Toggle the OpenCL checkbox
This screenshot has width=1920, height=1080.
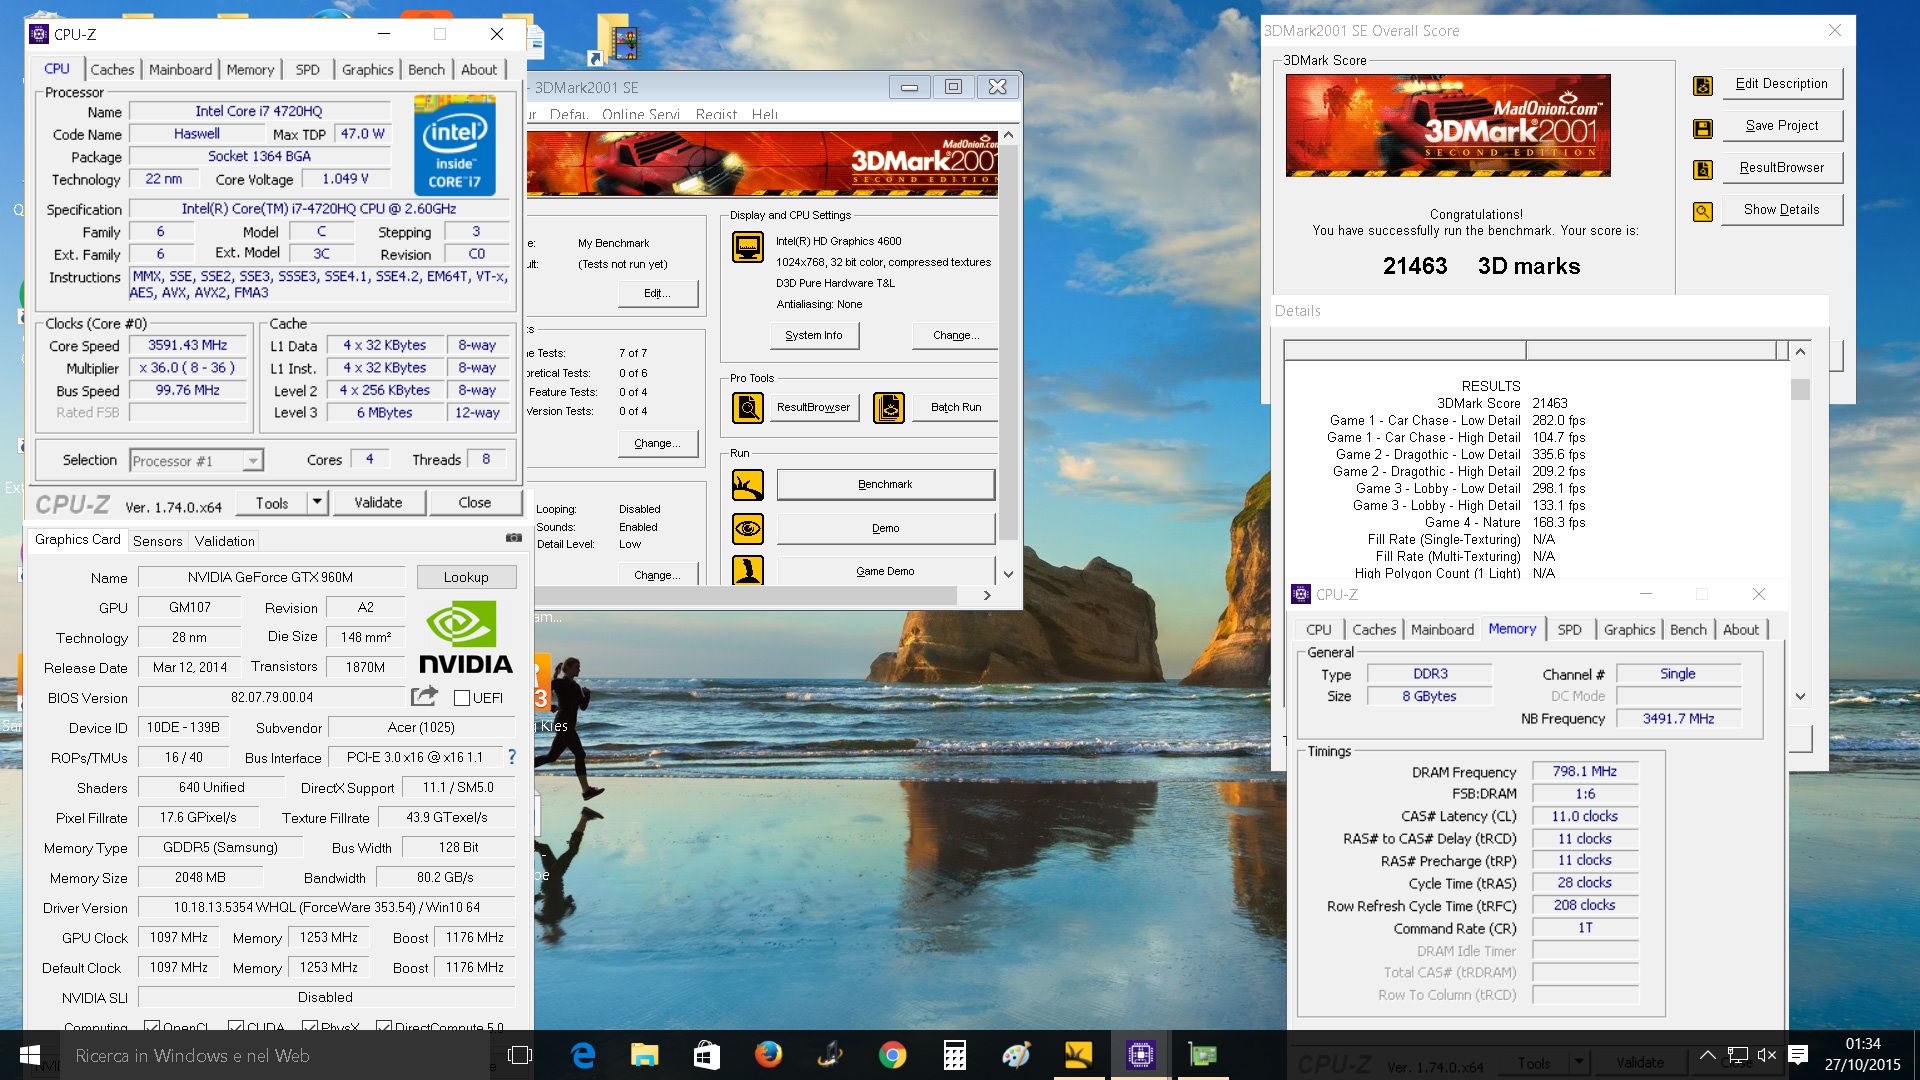(152, 1026)
